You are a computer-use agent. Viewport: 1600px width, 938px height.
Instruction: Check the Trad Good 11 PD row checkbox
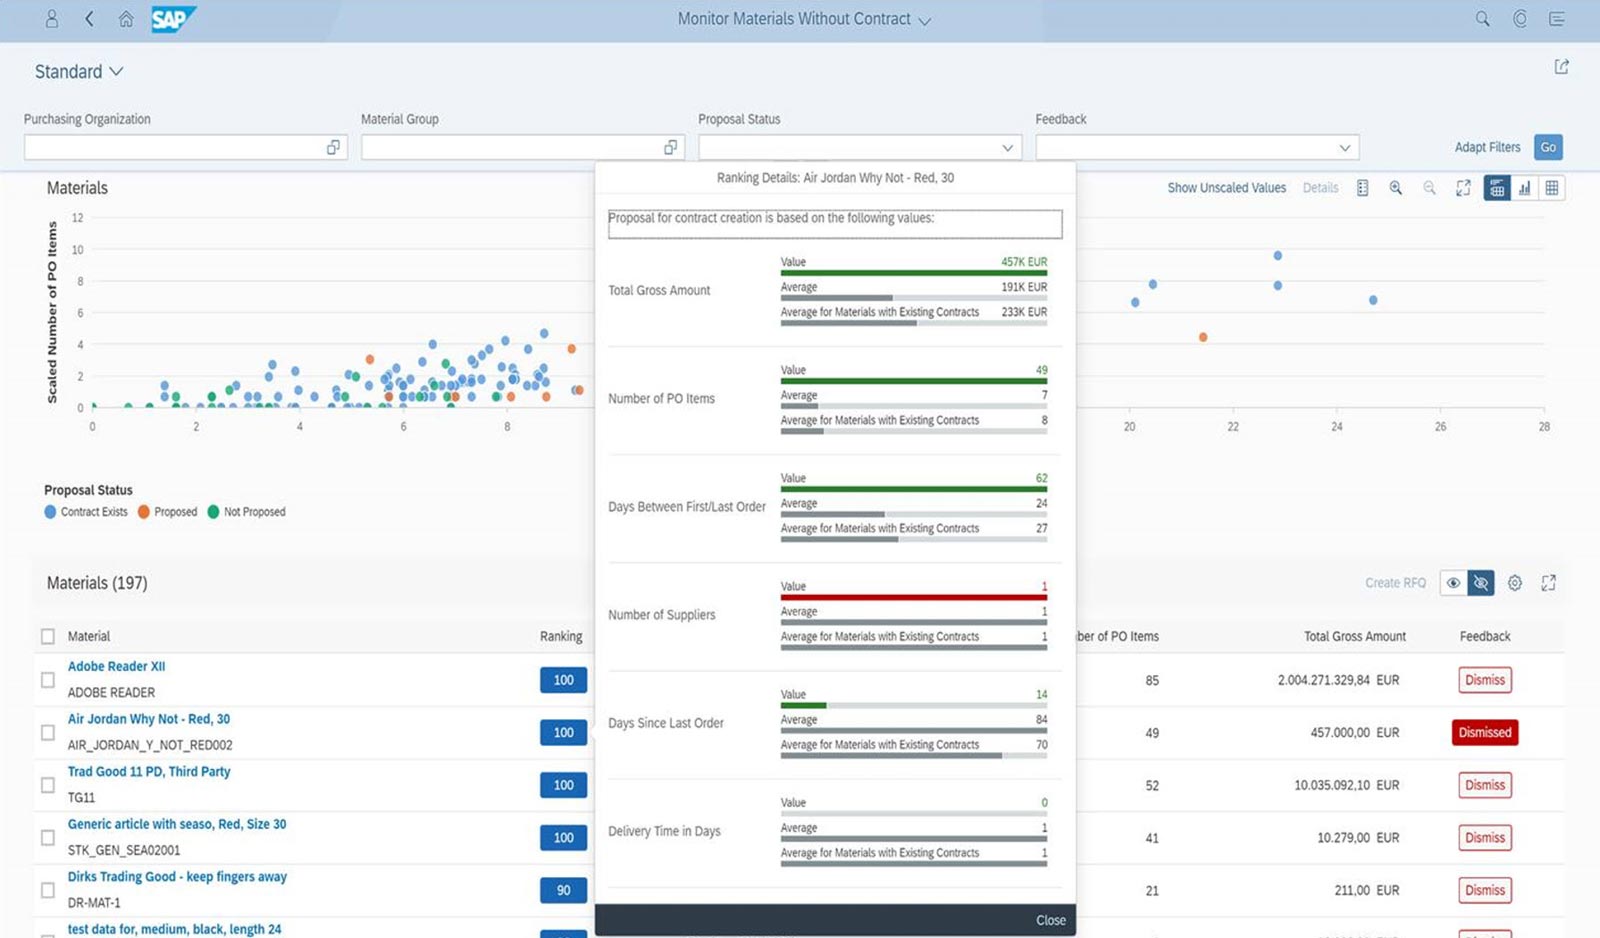click(x=48, y=785)
